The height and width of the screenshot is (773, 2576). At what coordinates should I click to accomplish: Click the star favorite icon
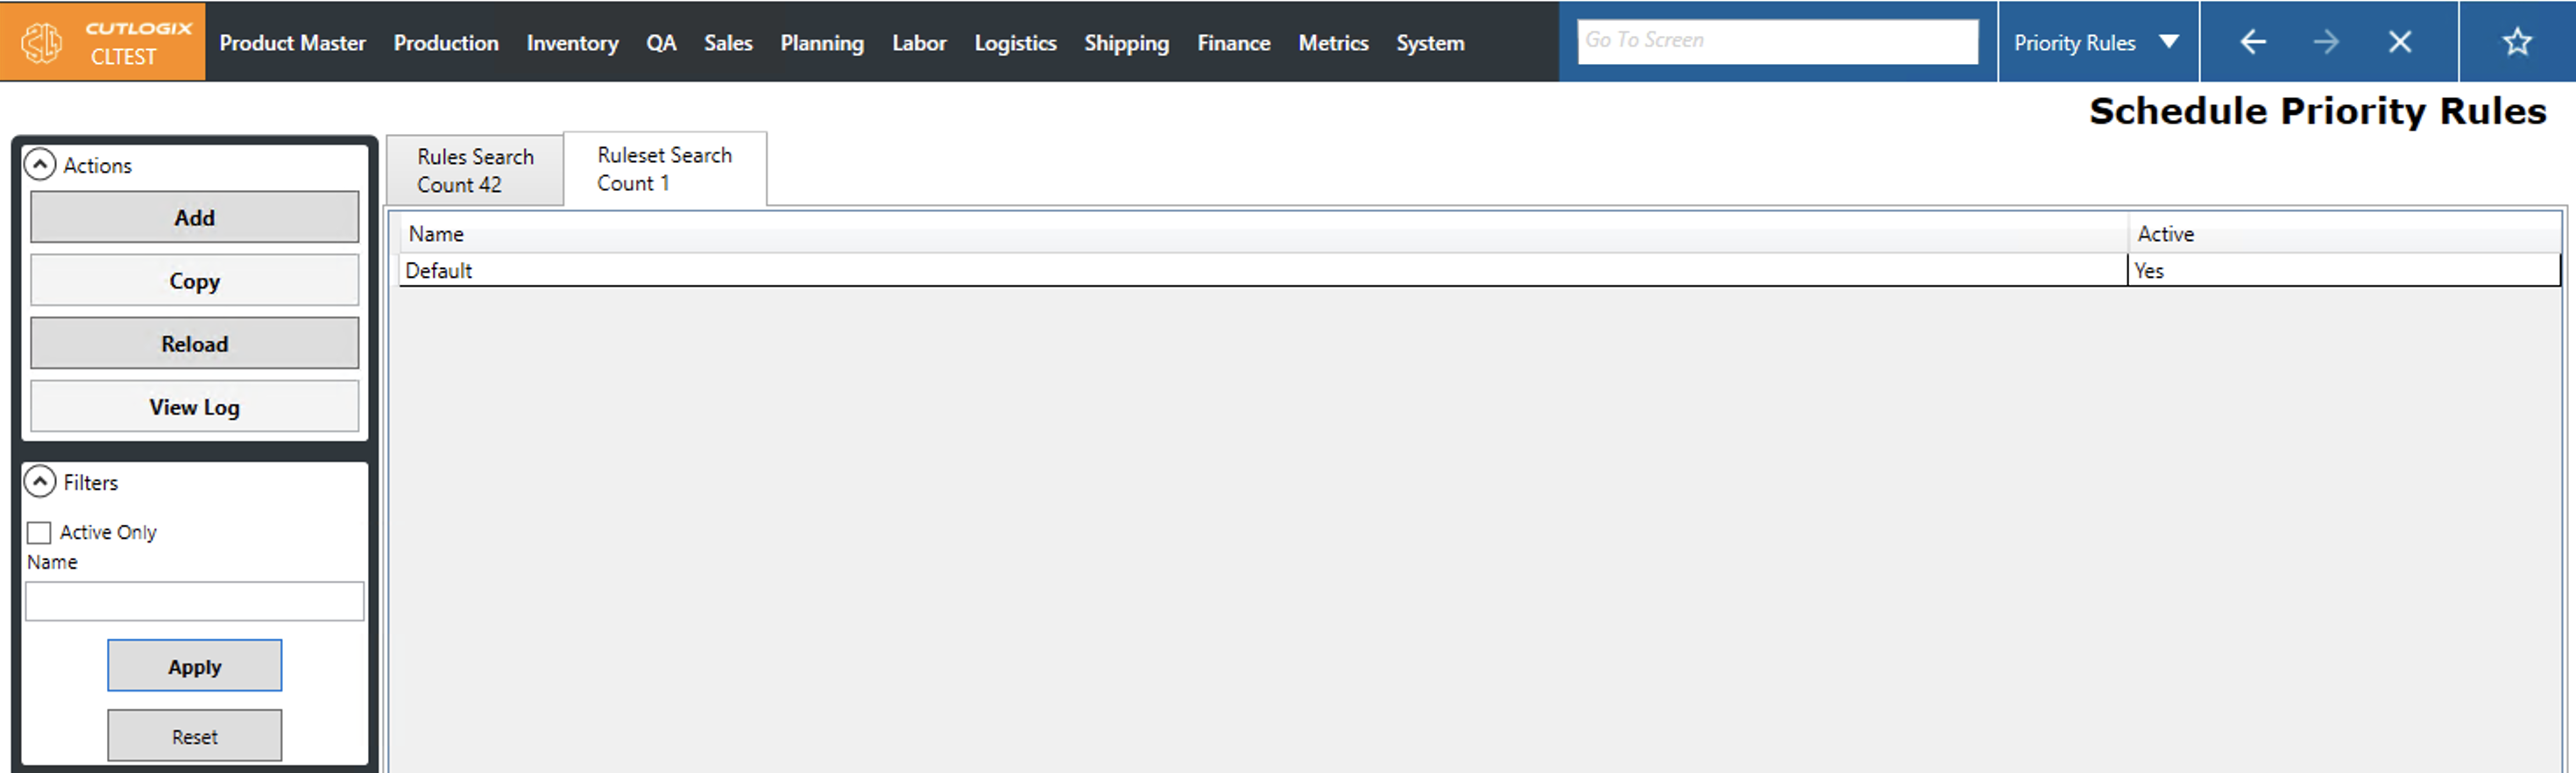click(x=2516, y=42)
